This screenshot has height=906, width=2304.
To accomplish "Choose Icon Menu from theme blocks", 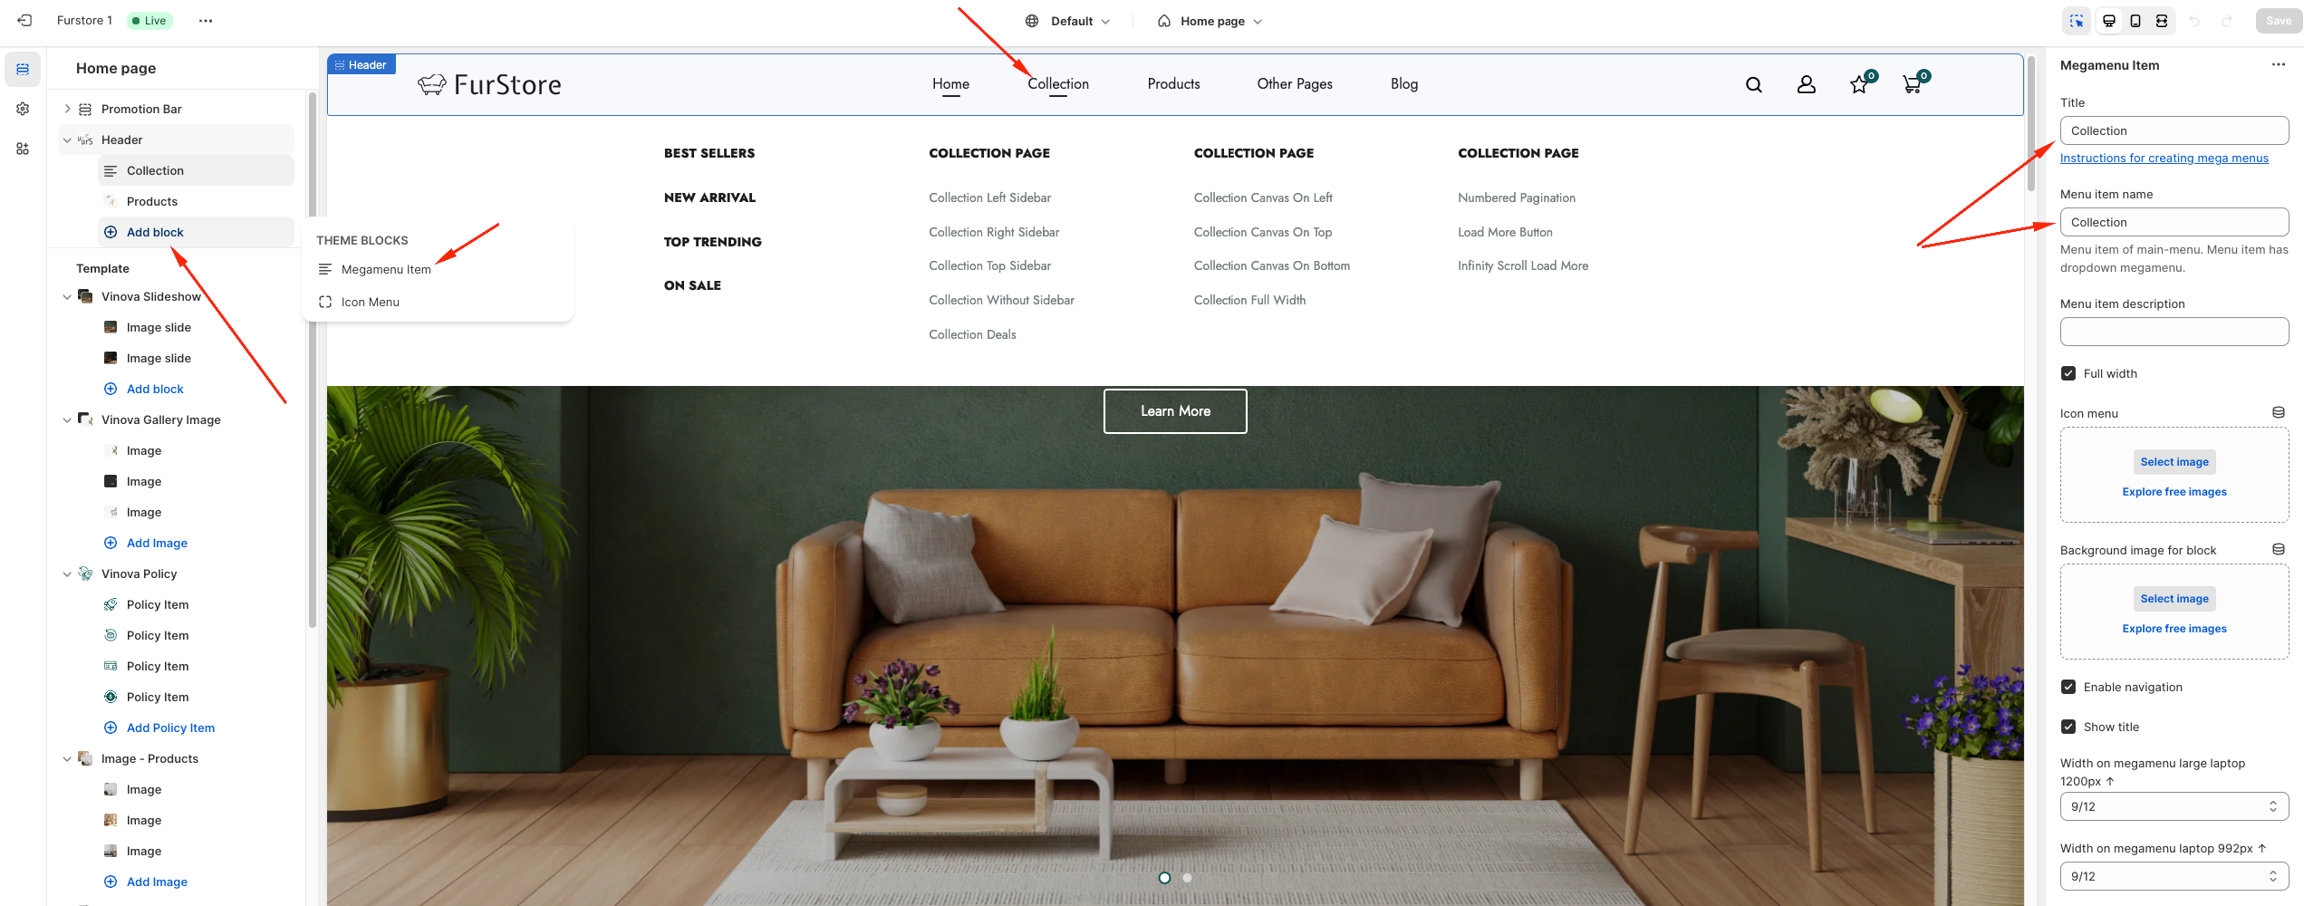I will [369, 302].
